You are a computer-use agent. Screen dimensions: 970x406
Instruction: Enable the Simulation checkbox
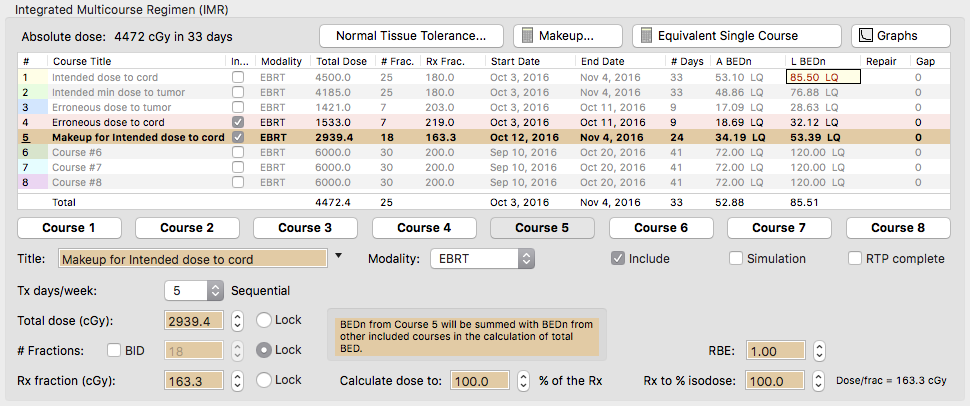pyautogui.click(x=737, y=258)
